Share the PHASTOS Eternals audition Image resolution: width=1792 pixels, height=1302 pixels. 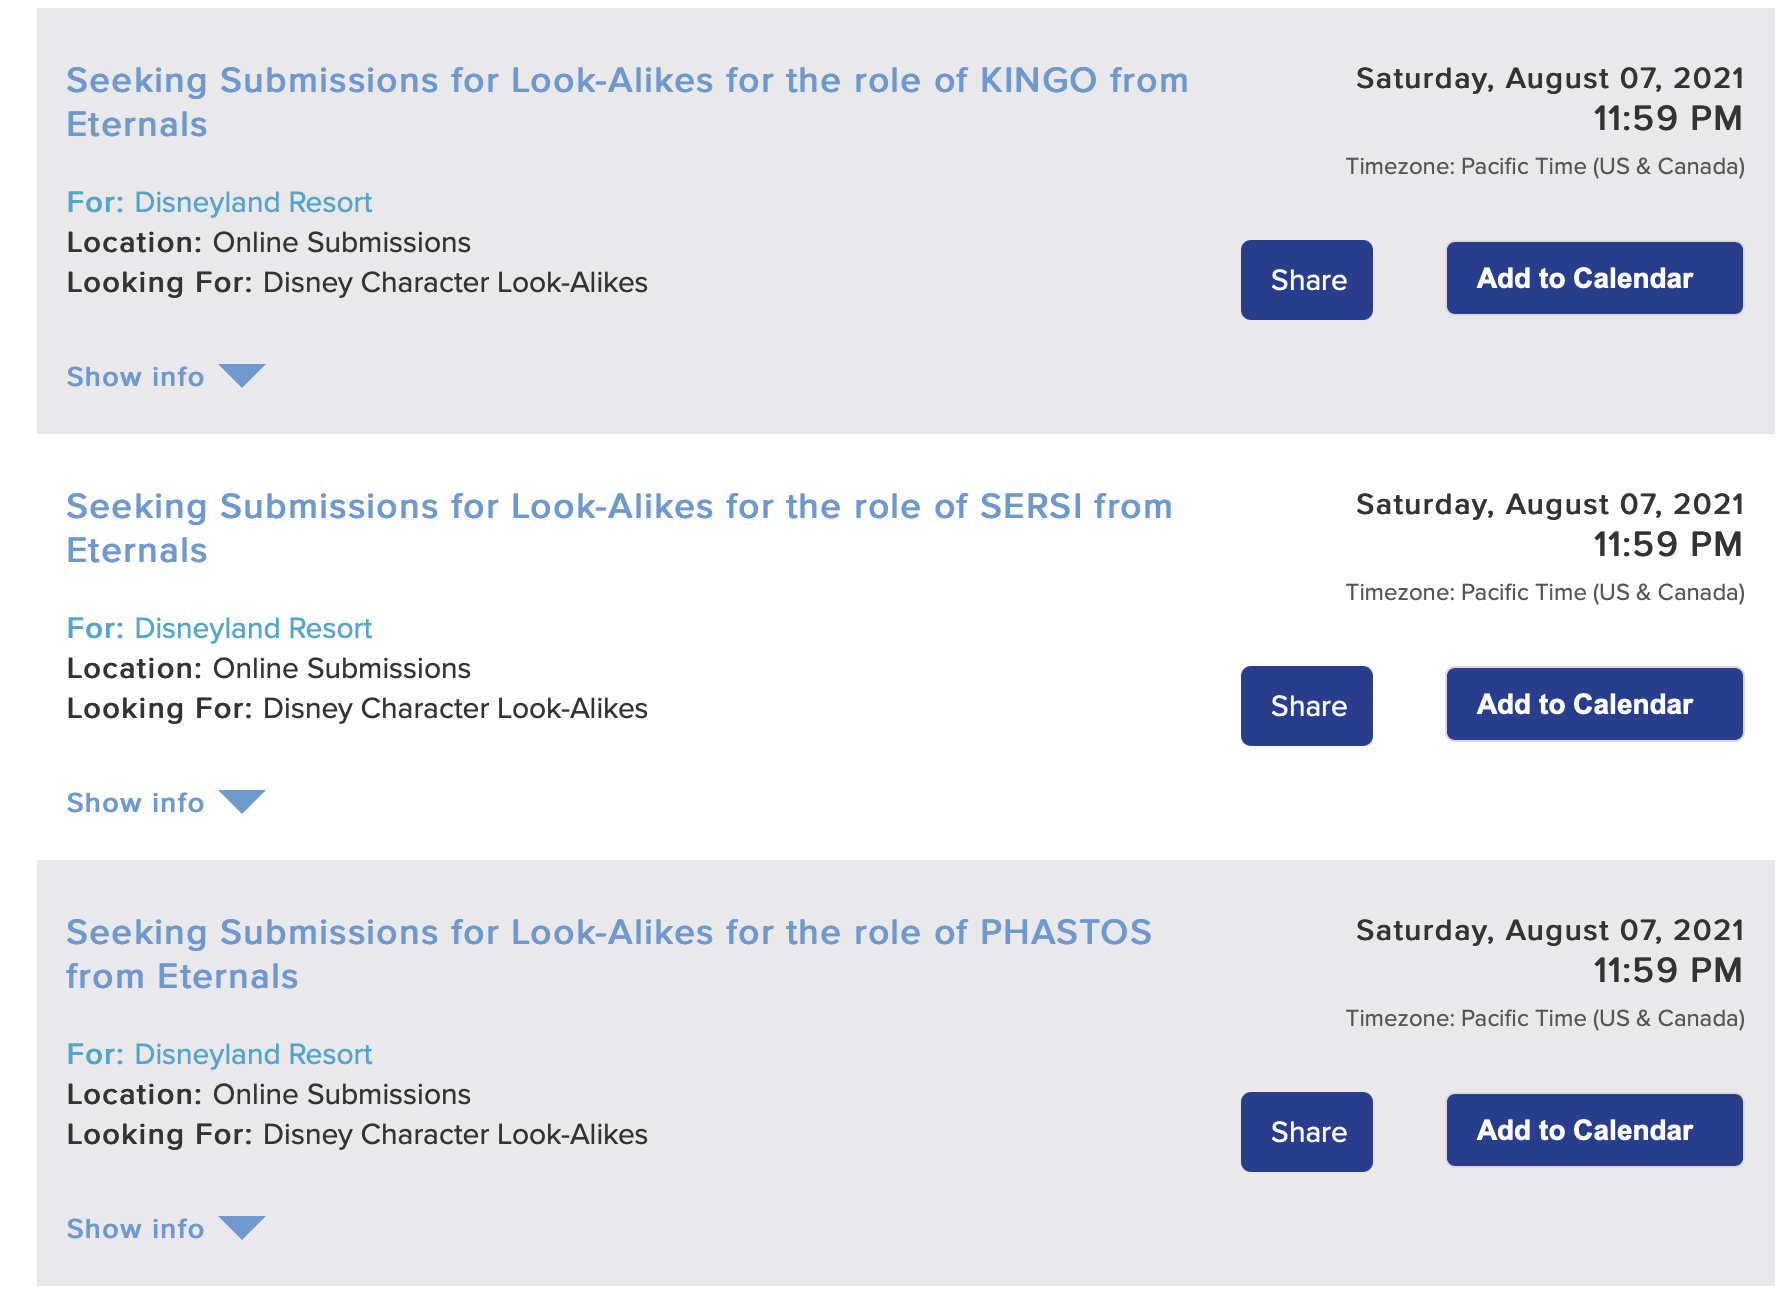[1306, 1132]
